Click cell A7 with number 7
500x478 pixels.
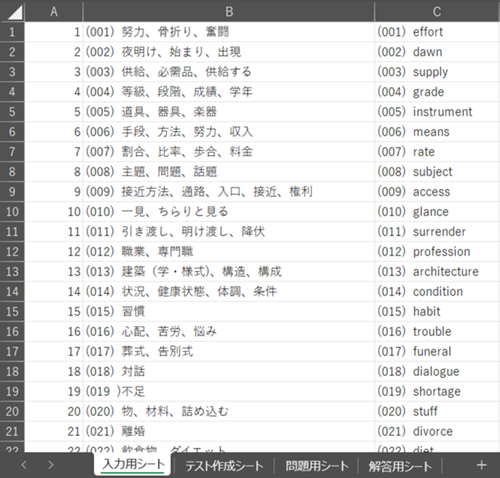(54, 152)
